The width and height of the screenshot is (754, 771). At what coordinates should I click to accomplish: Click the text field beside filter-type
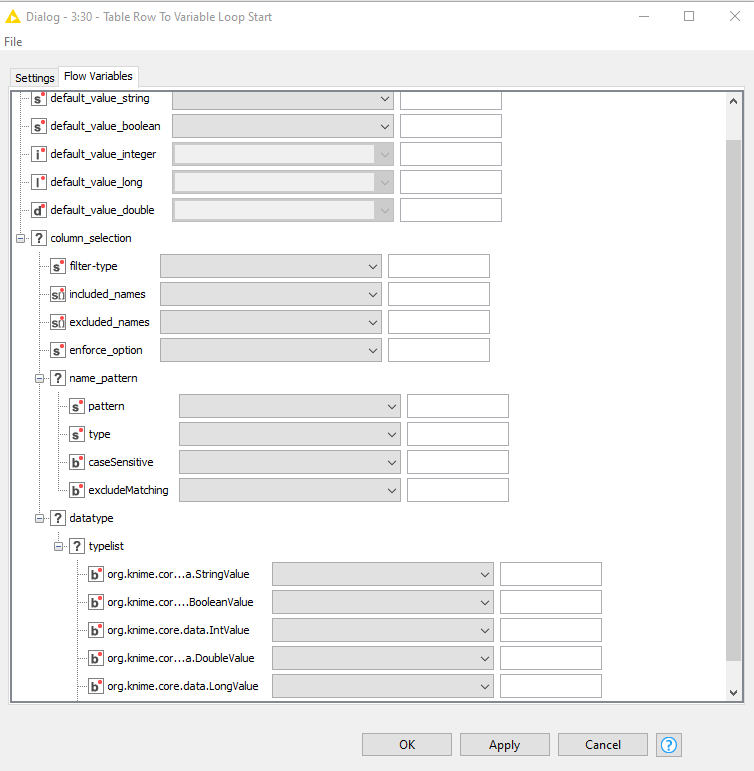pyautogui.click(x=439, y=267)
